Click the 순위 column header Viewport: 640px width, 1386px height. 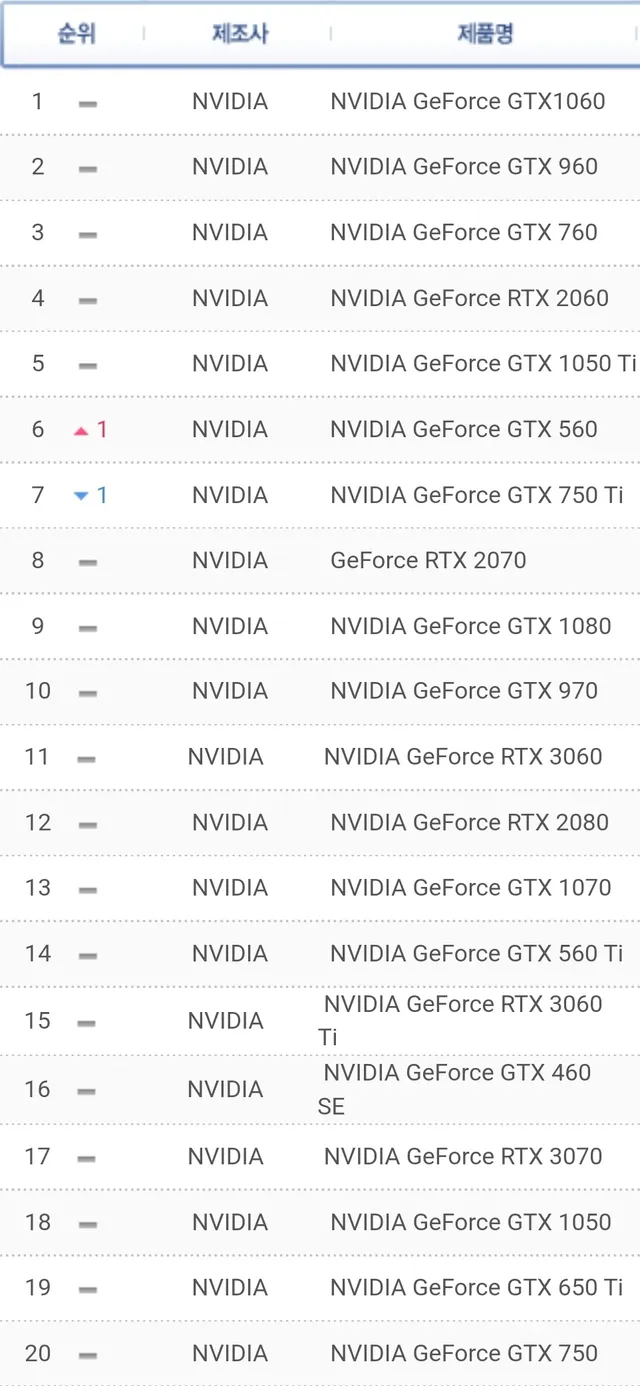pyautogui.click(x=76, y=33)
